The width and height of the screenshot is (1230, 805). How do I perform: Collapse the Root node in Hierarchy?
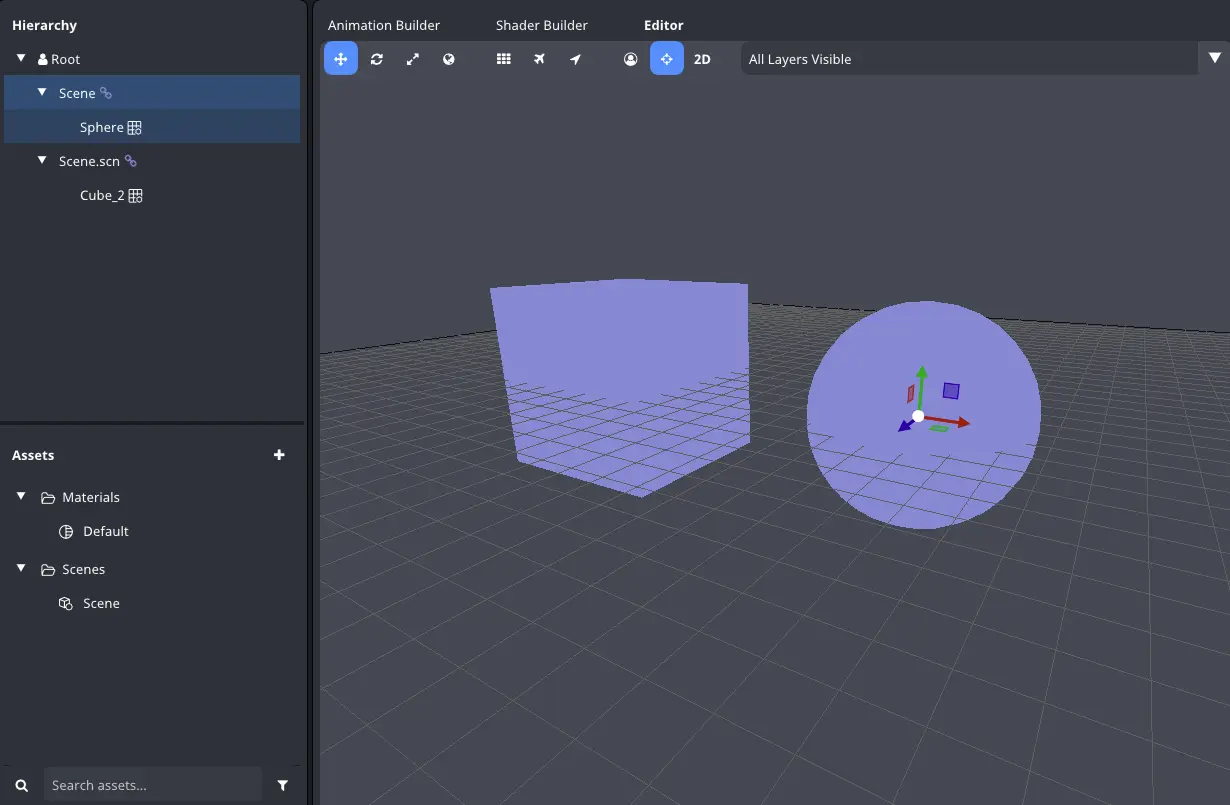[21, 58]
